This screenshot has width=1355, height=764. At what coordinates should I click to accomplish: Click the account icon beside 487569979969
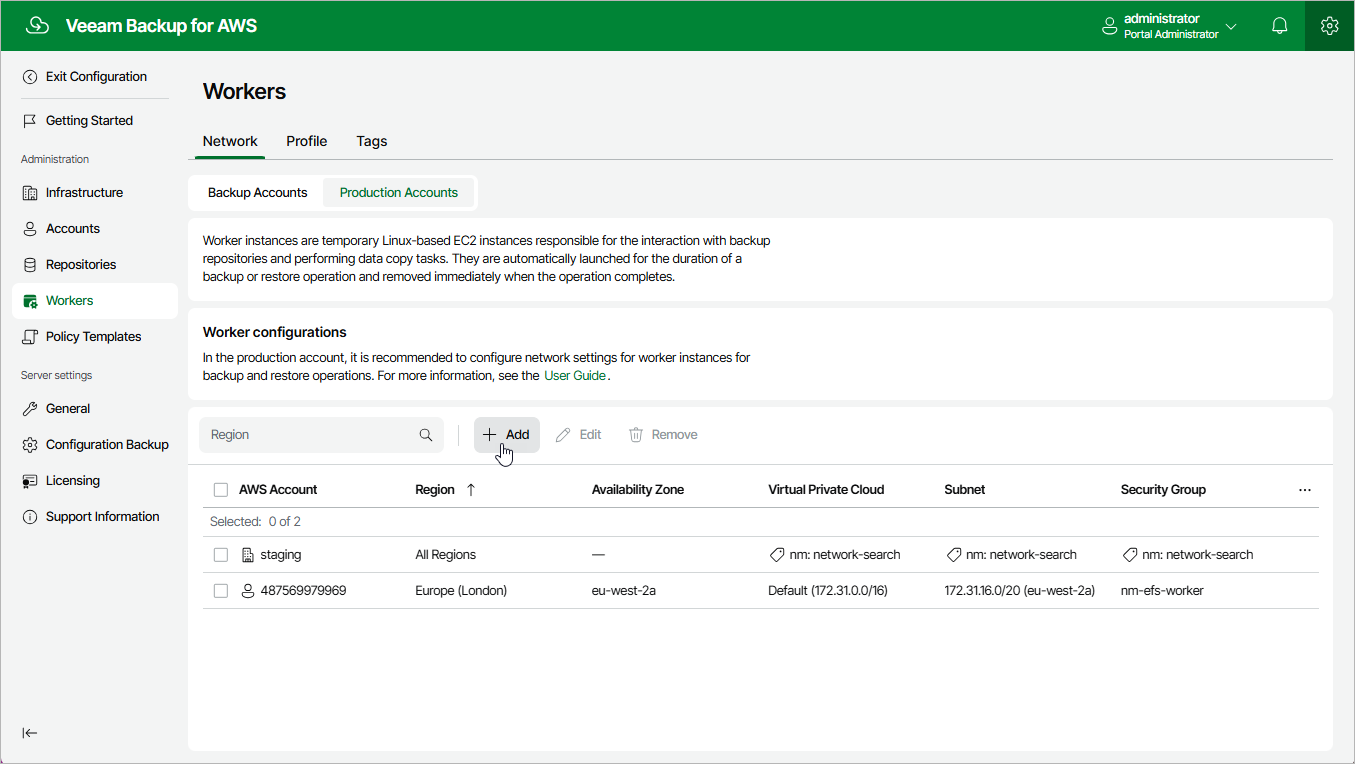248,591
